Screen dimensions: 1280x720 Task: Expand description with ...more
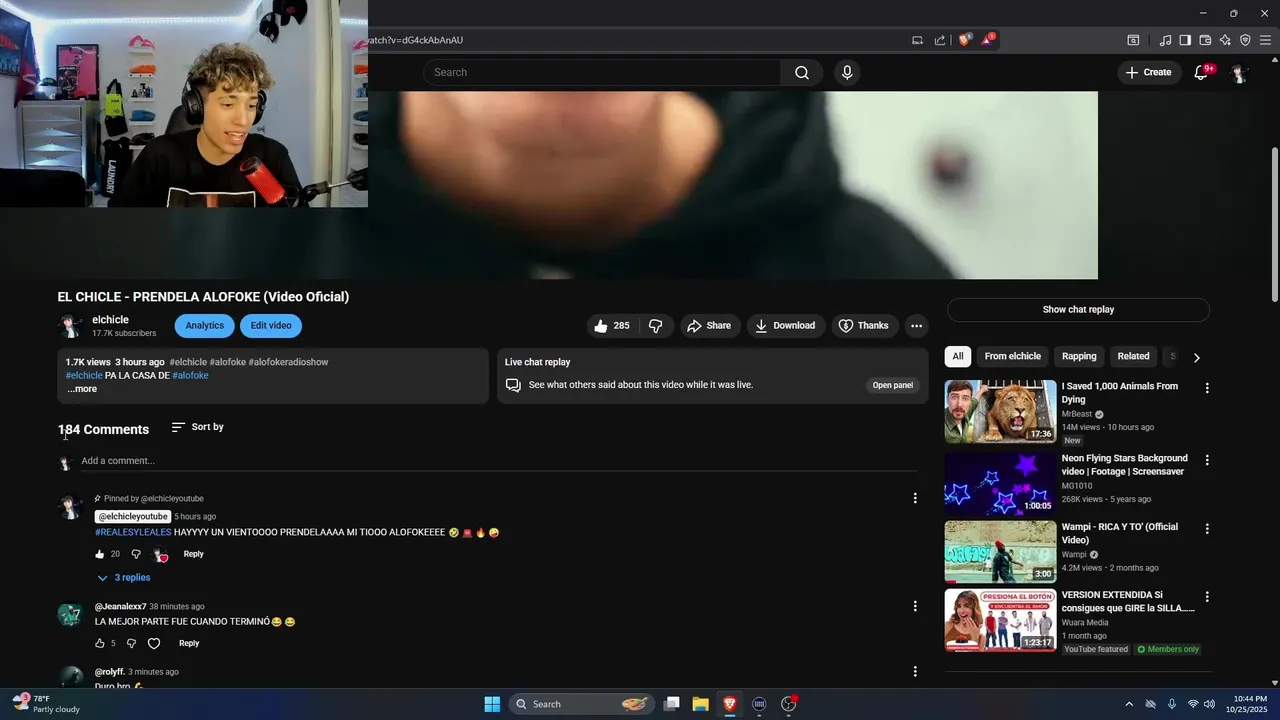[82, 389]
